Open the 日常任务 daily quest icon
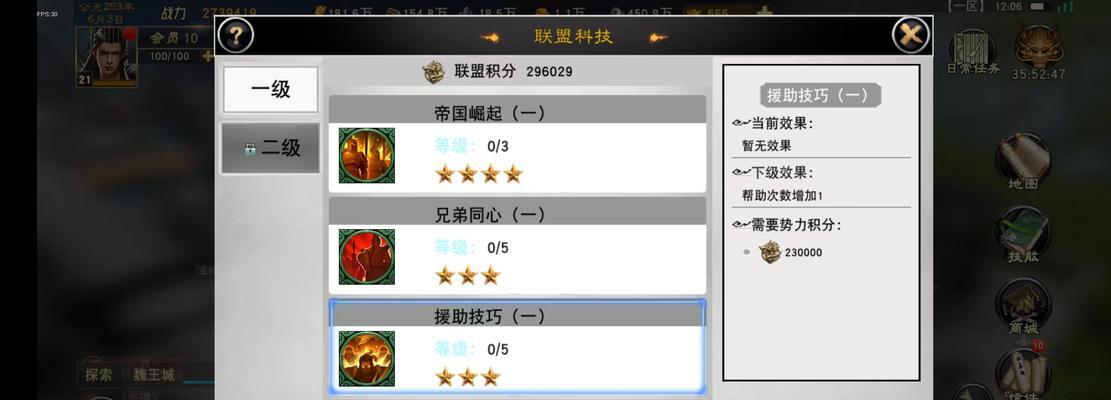 (973, 52)
